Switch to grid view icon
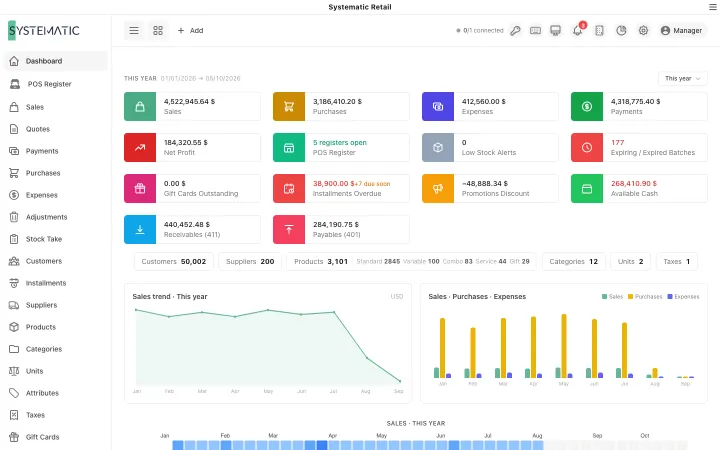The width and height of the screenshot is (720, 450). 158,30
